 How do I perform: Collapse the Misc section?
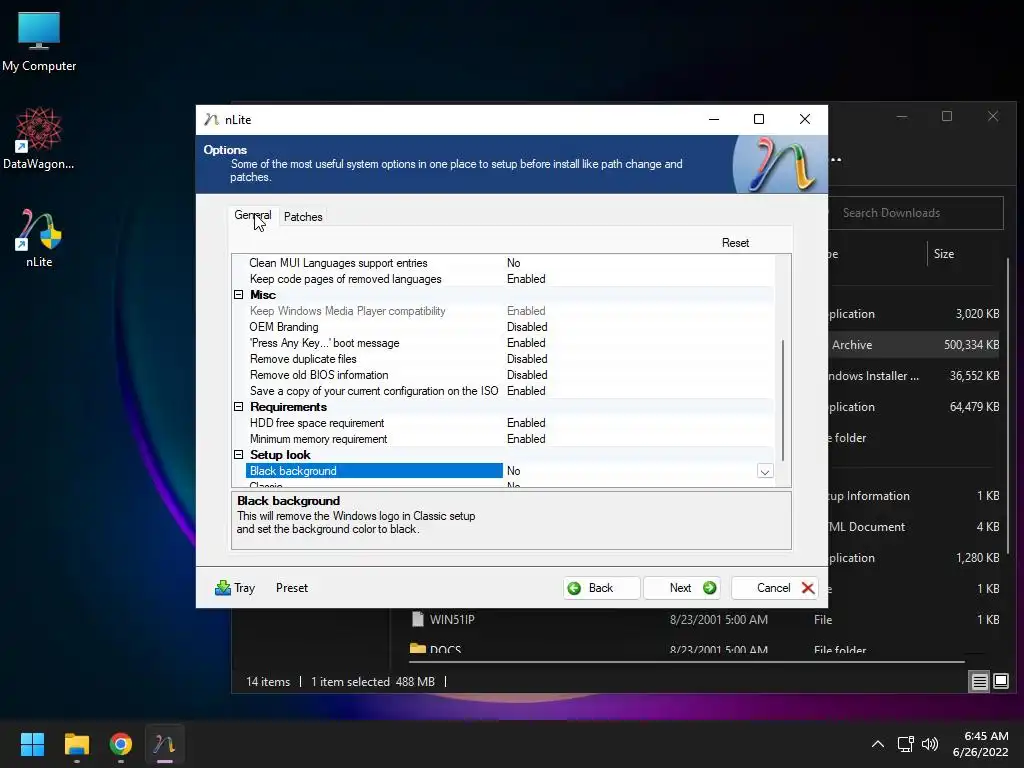238,295
